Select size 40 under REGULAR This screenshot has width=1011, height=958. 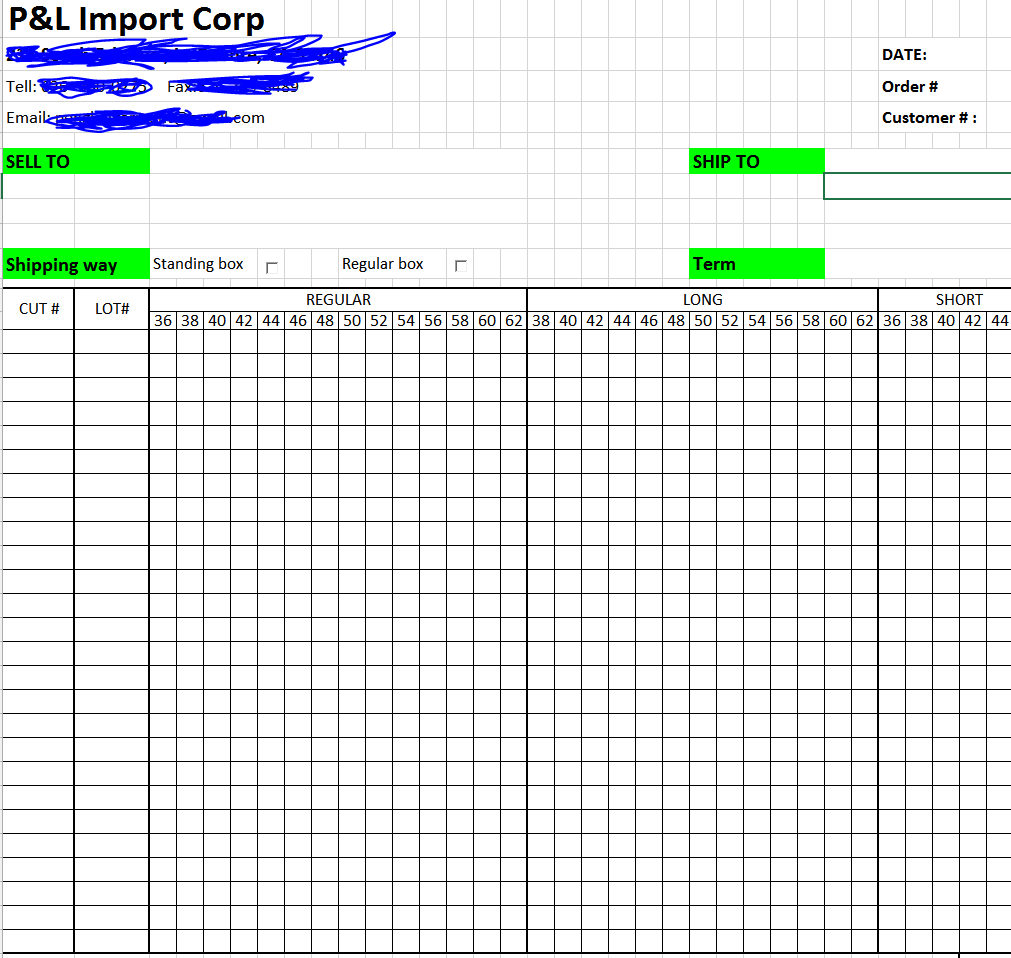(x=217, y=320)
